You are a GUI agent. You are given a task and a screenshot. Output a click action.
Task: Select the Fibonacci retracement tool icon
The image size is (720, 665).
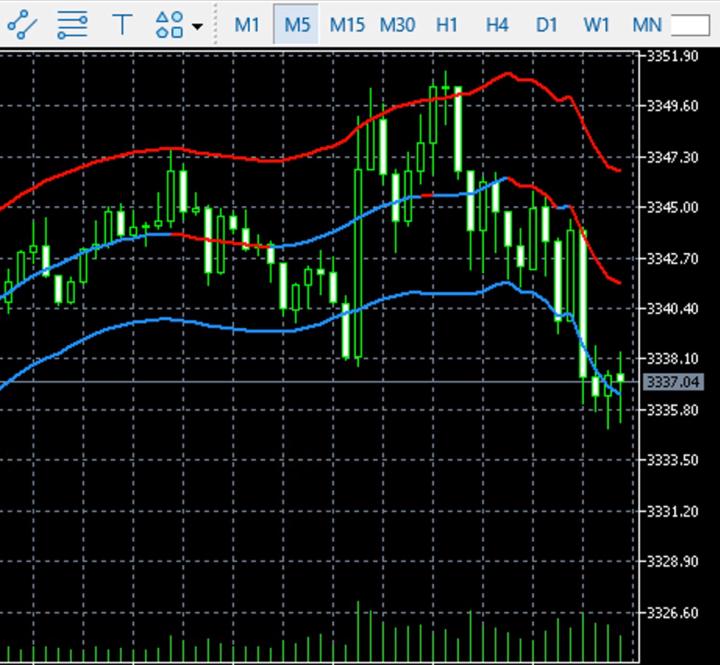point(71,24)
